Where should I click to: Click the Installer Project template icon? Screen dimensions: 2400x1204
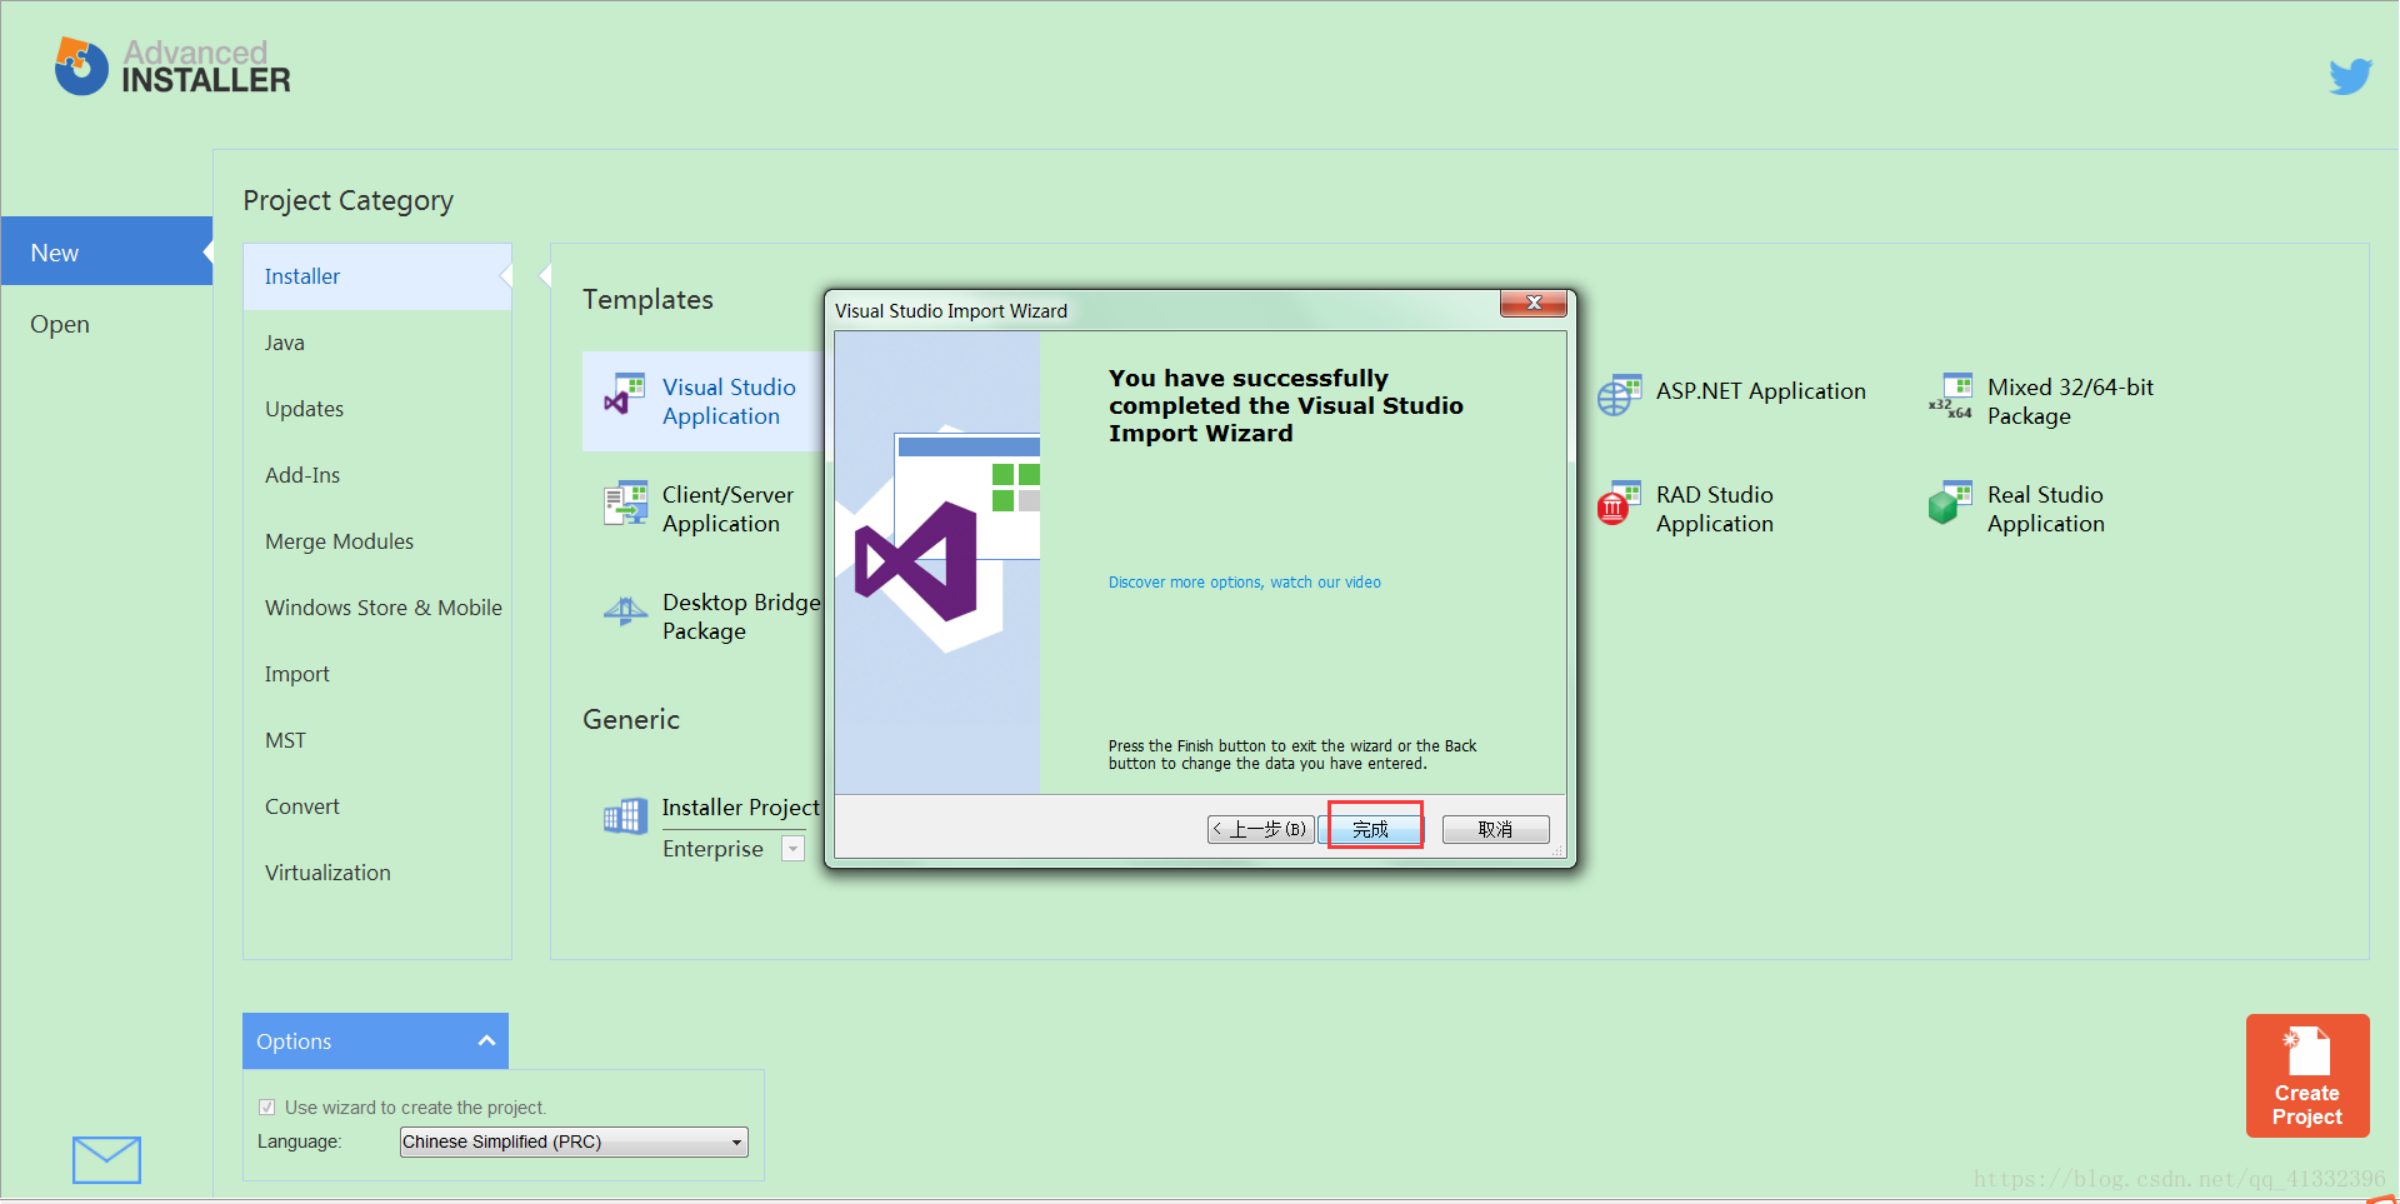pyautogui.click(x=625, y=816)
